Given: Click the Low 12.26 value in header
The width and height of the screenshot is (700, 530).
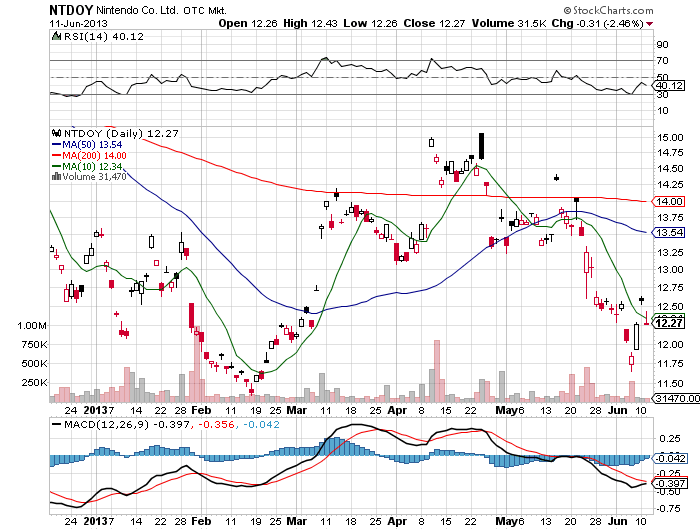Looking at the screenshot, I should coord(370,24).
